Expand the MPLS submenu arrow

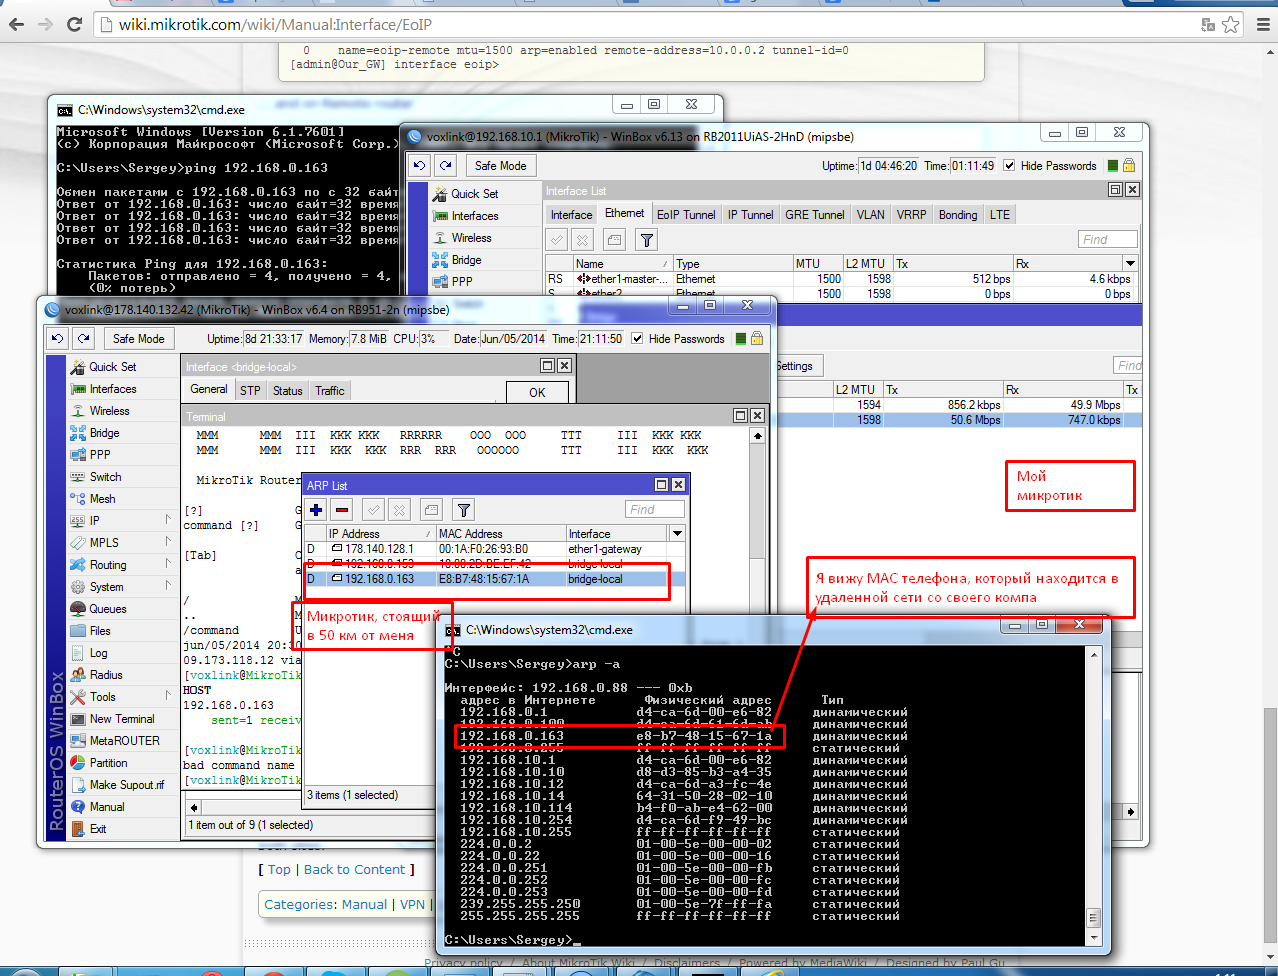pos(167,542)
